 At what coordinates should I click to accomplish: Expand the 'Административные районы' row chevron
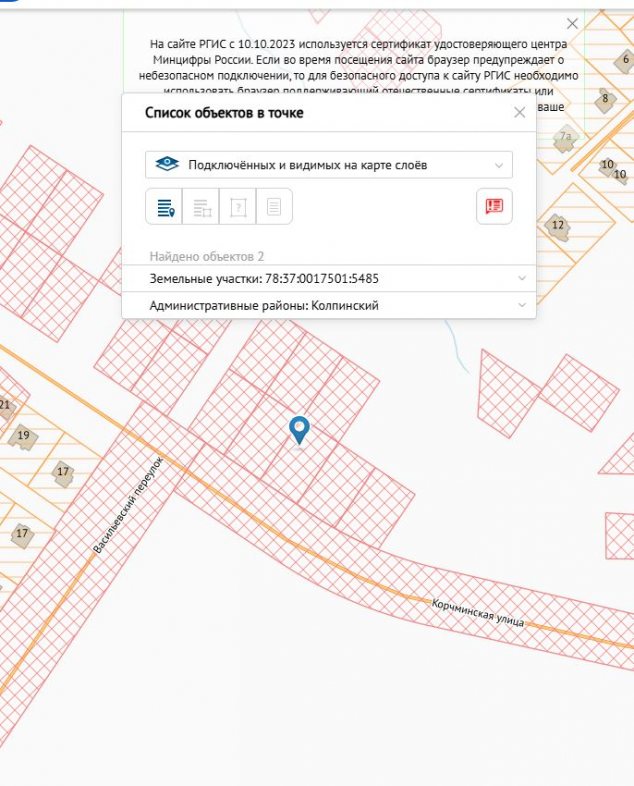[x=521, y=305]
